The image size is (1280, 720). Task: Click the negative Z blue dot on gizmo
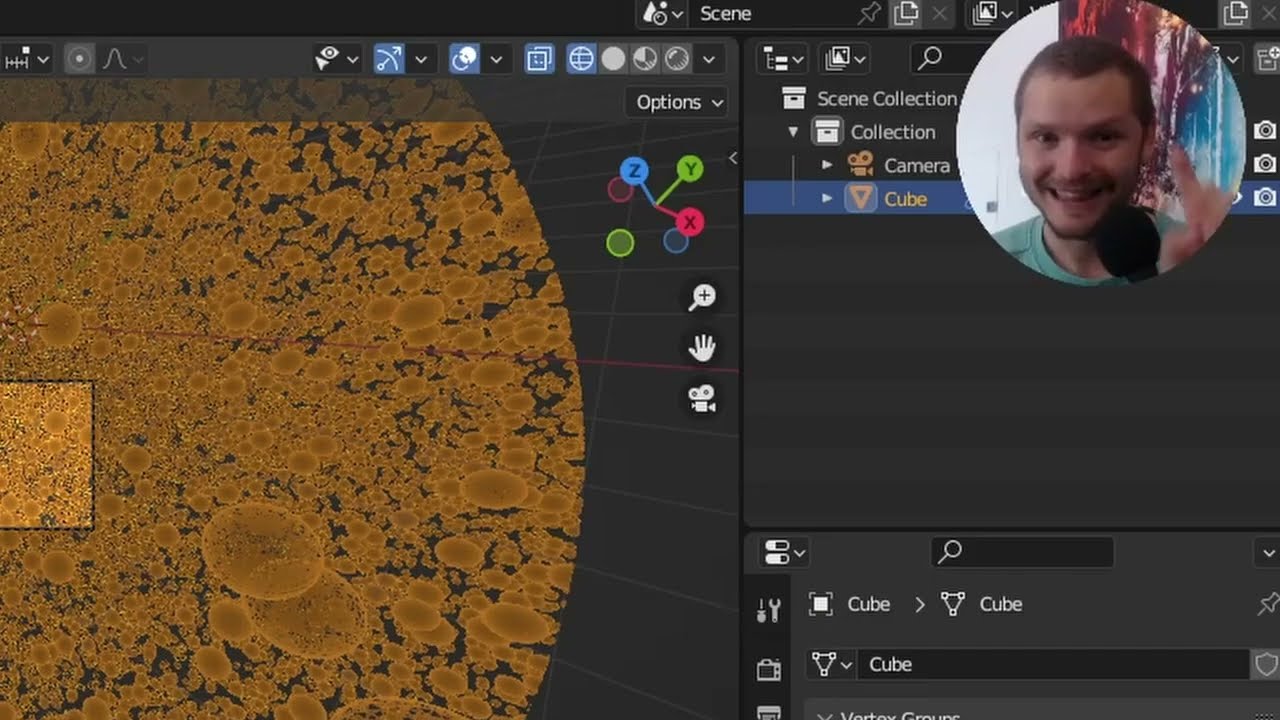point(676,241)
